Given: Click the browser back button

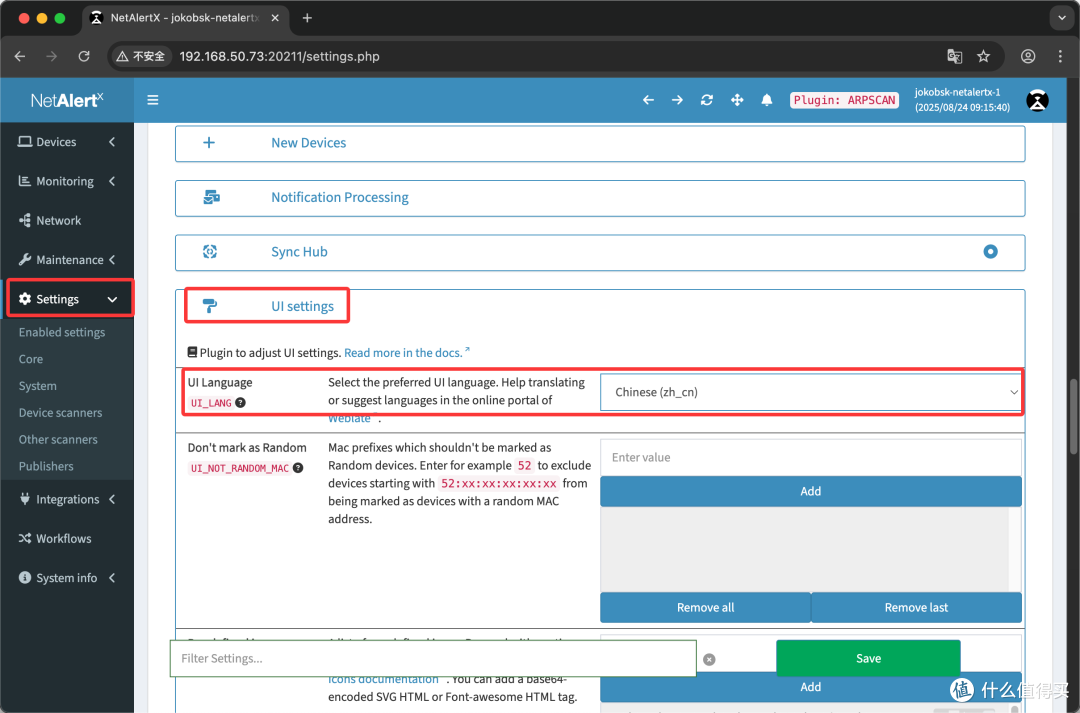Looking at the screenshot, I should (x=20, y=56).
